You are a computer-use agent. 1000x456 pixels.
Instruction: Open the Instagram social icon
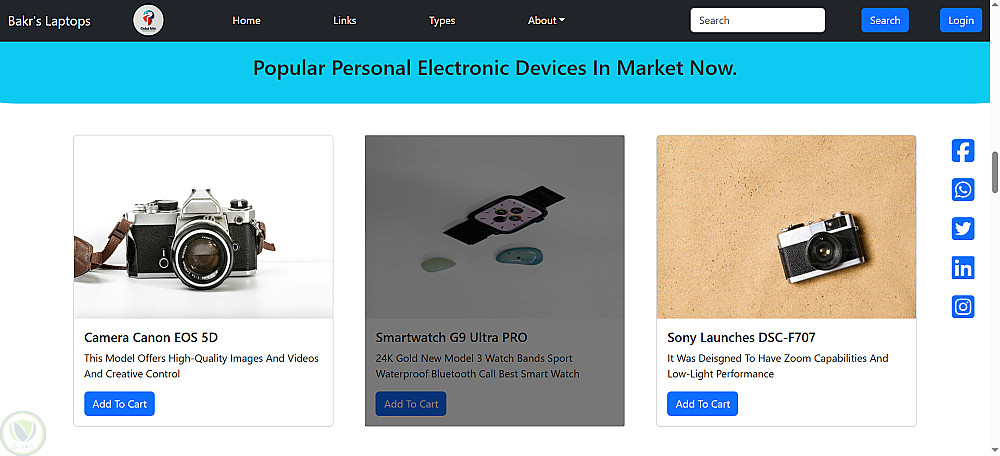[x=962, y=307]
